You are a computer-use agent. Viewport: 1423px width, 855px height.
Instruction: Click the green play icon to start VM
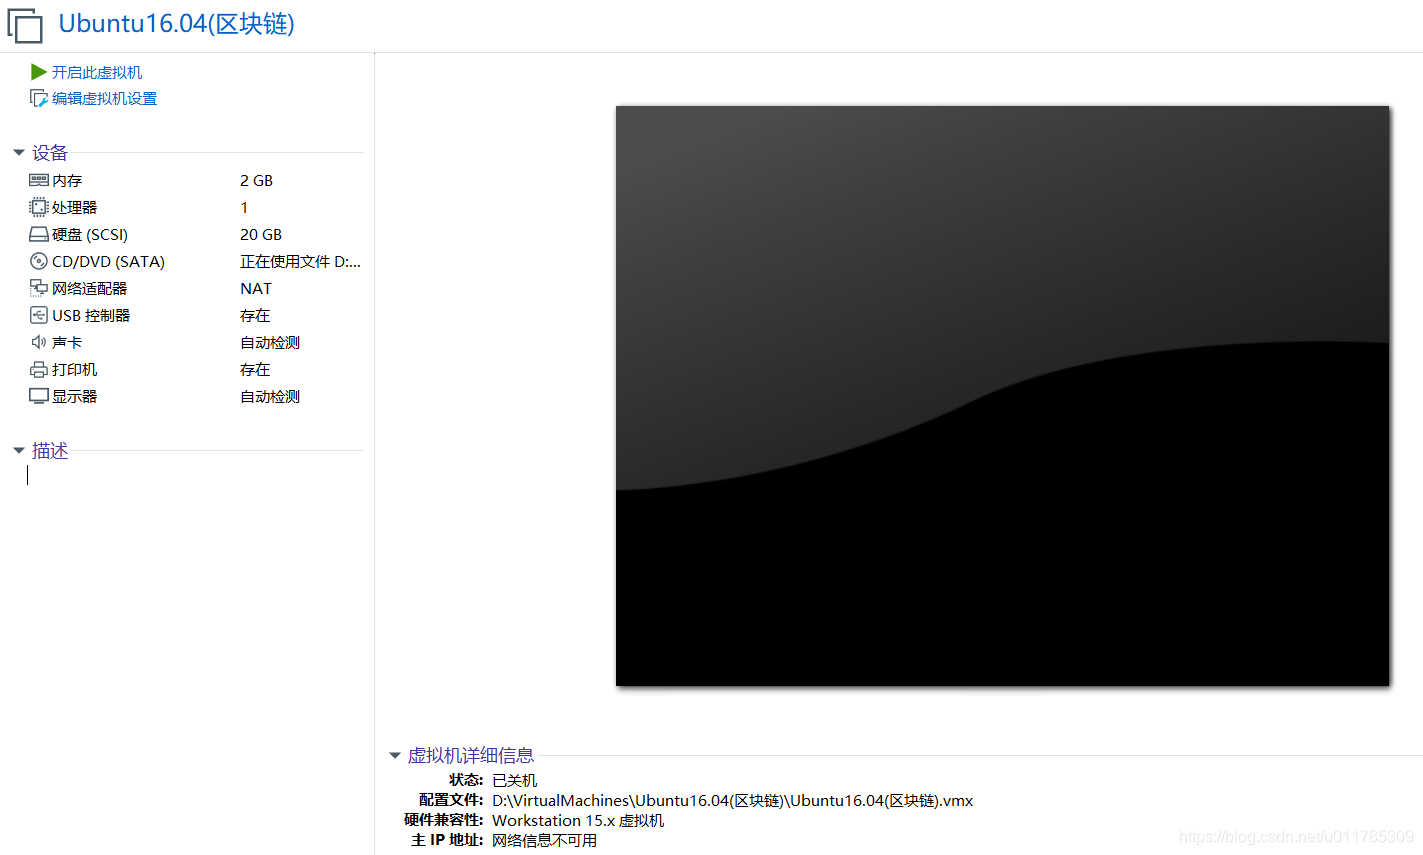coord(39,72)
